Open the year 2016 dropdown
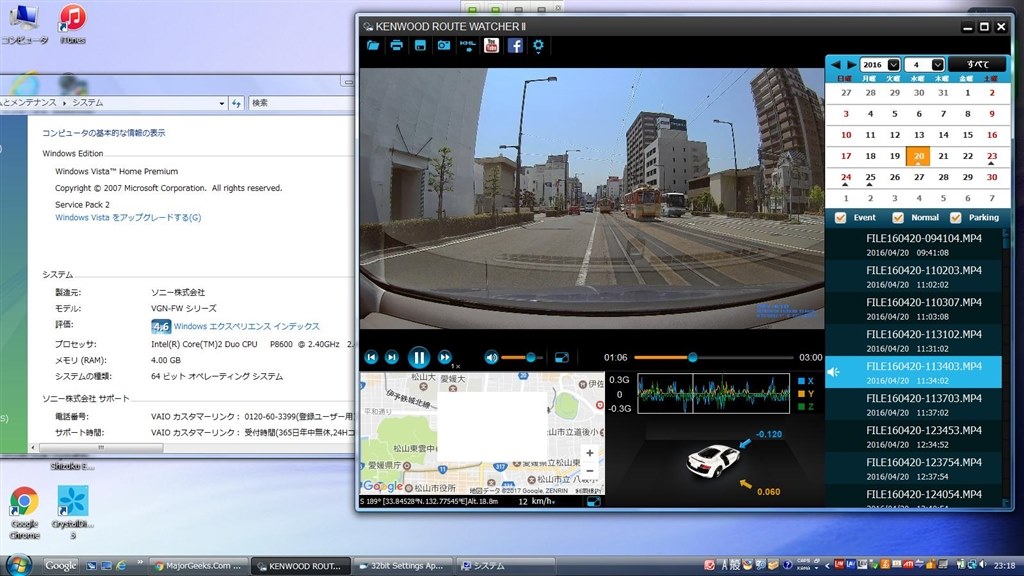This screenshot has height=576, width=1024. pyautogui.click(x=894, y=64)
